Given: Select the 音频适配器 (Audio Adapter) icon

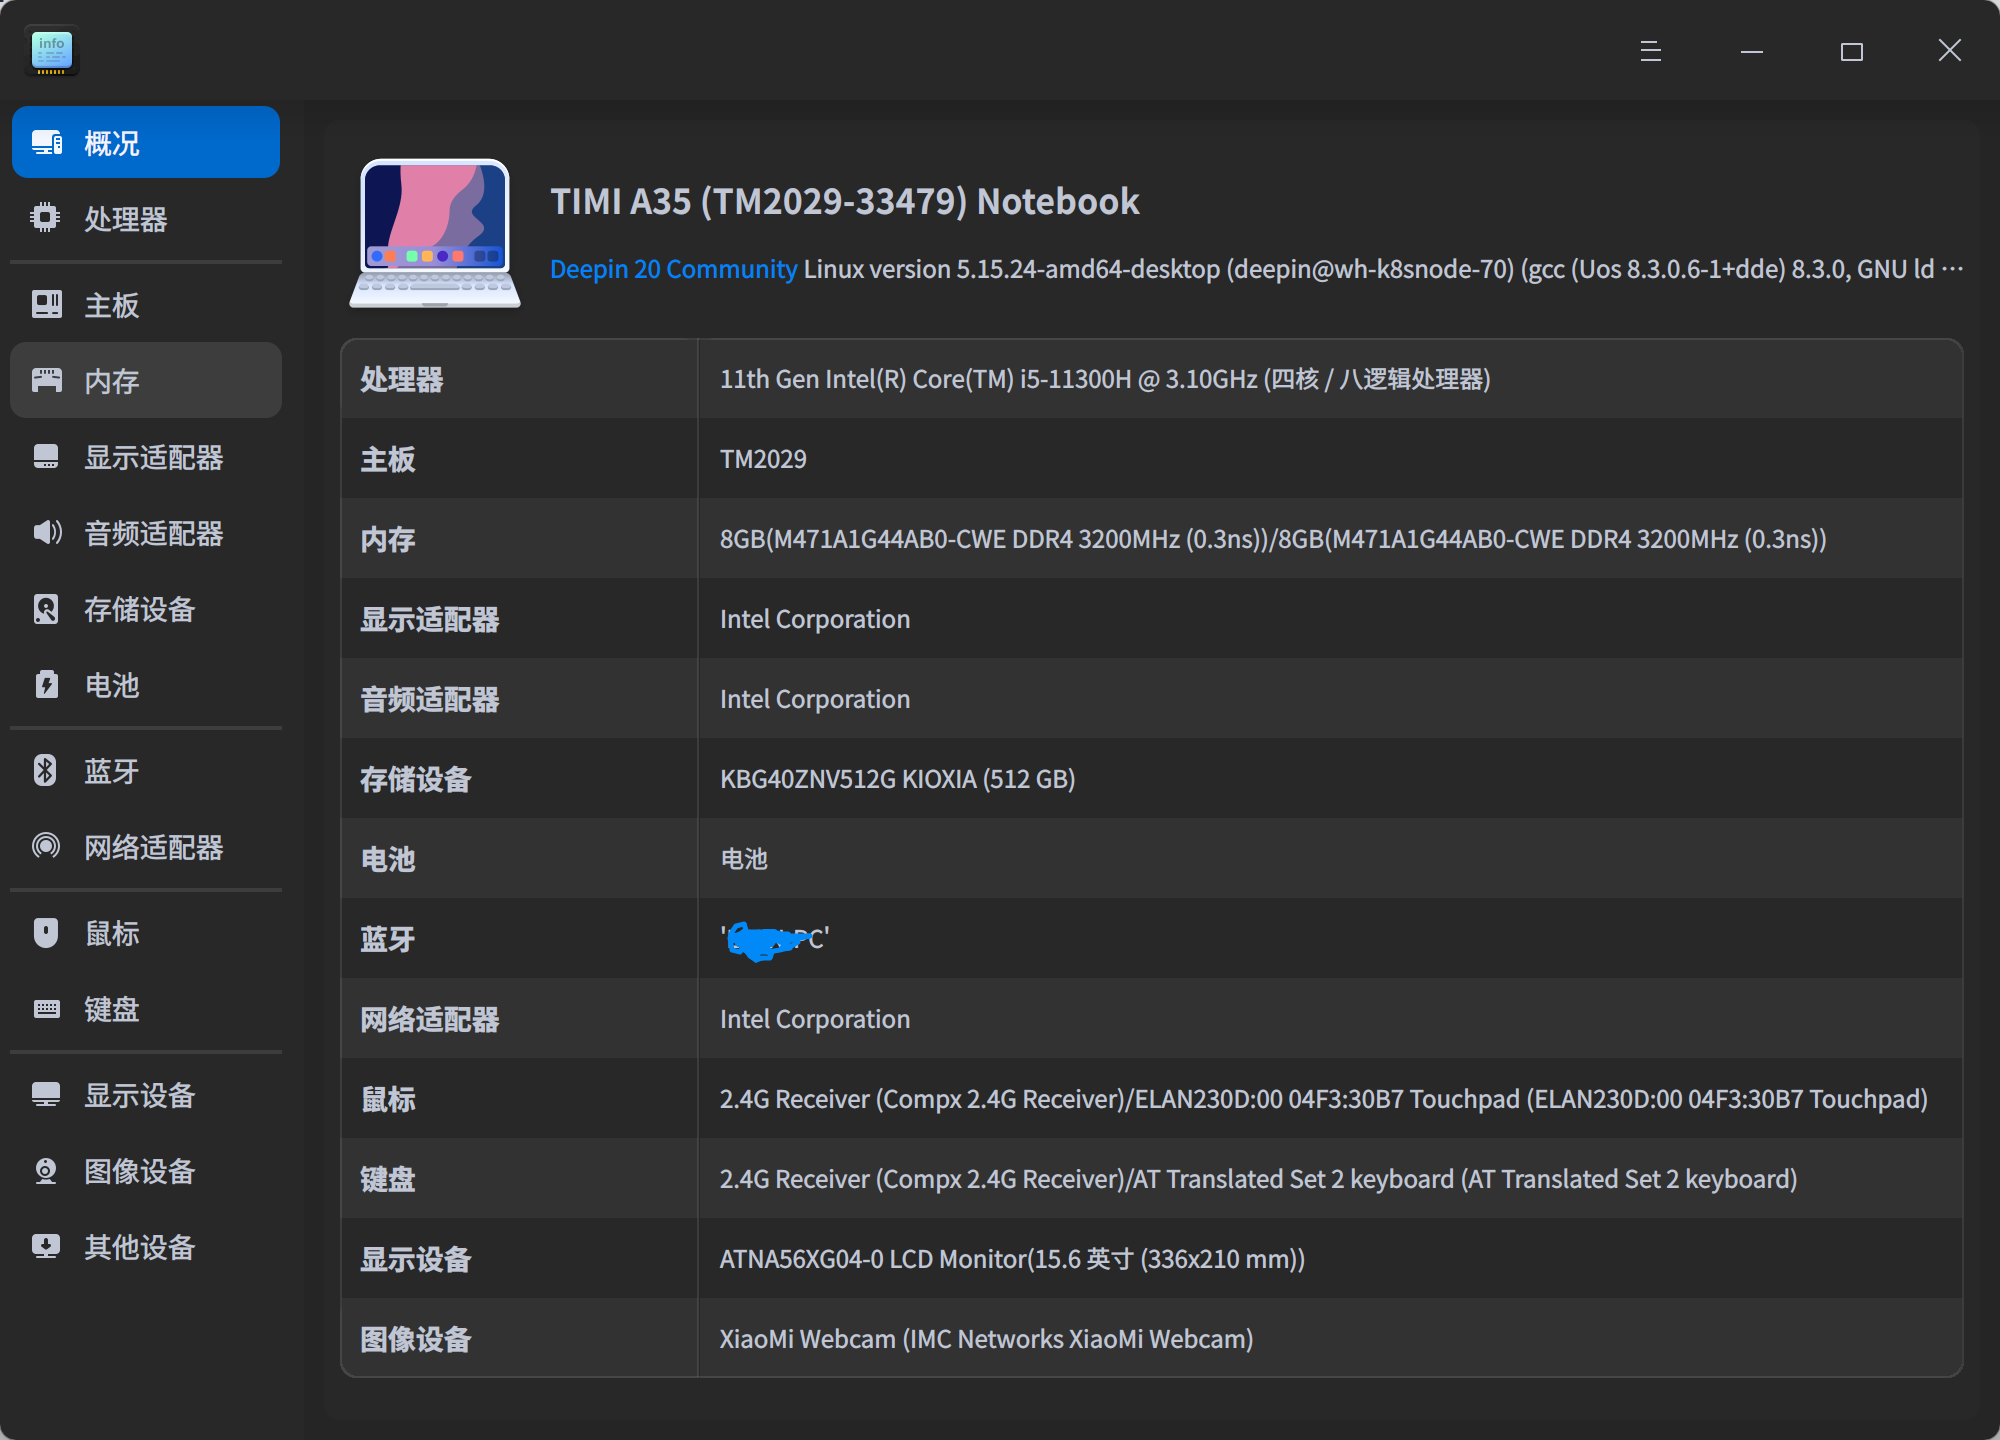Looking at the screenshot, I should point(46,533).
